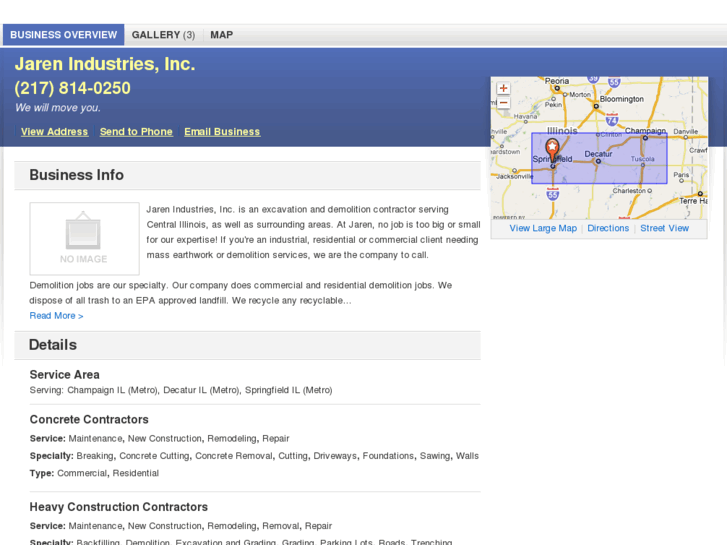727x545 pixels.
Task: Click the Send to Phone link
Action: [x=136, y=132]
